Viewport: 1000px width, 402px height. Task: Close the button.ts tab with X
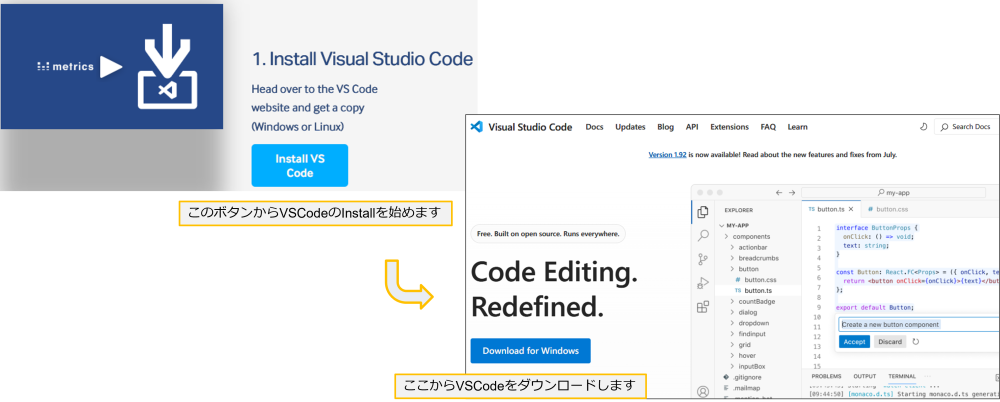(851, 209)
